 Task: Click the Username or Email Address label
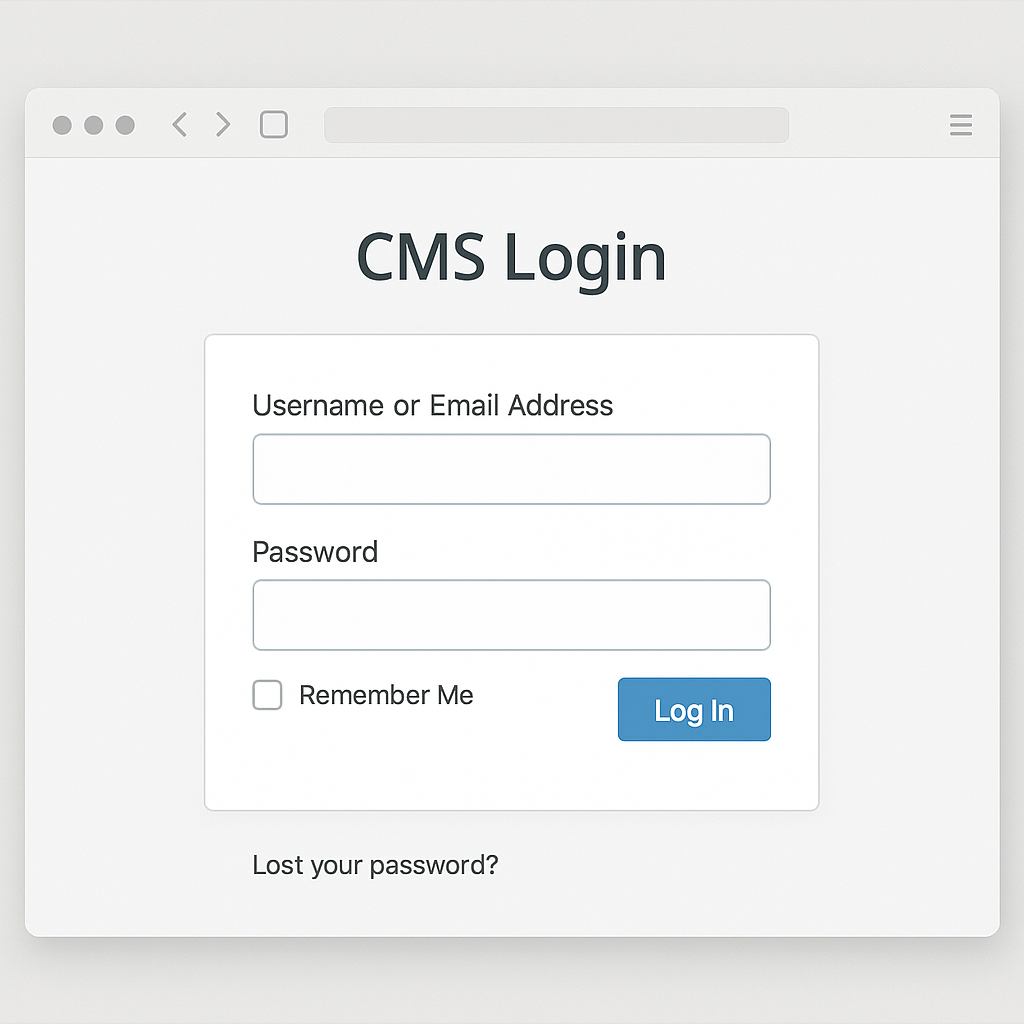coord(432,405)
